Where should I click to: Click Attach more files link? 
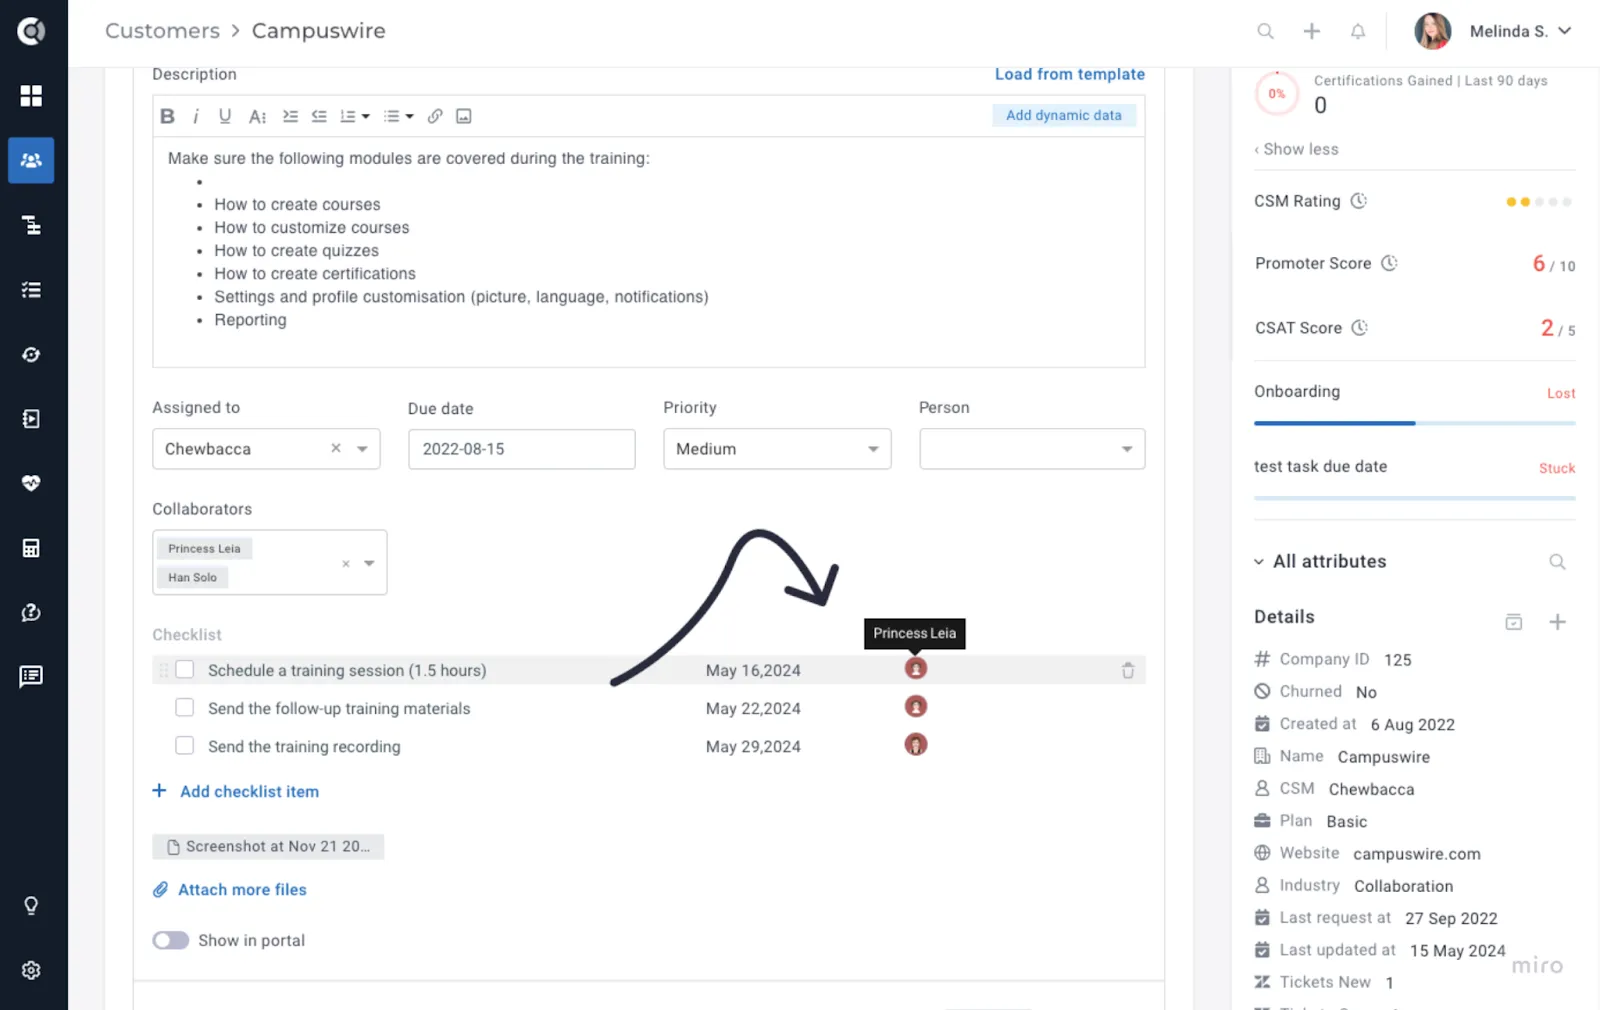click(230, 889)
